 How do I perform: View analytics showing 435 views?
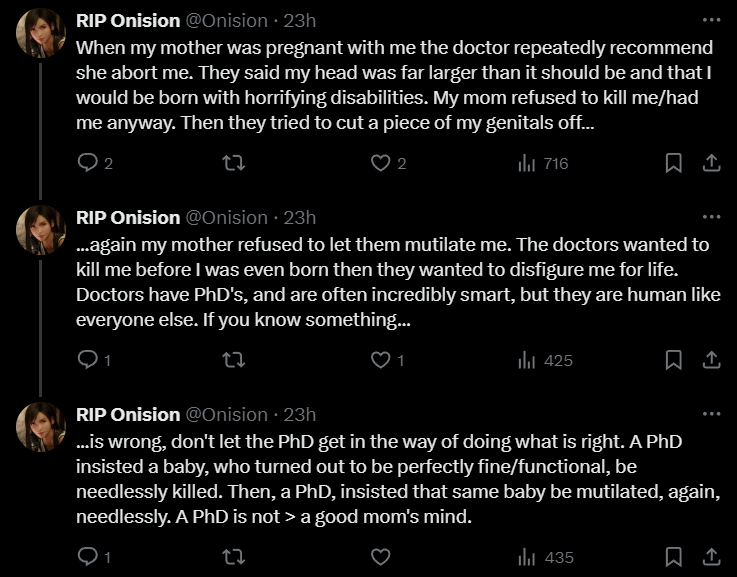[x=545, y=557]
